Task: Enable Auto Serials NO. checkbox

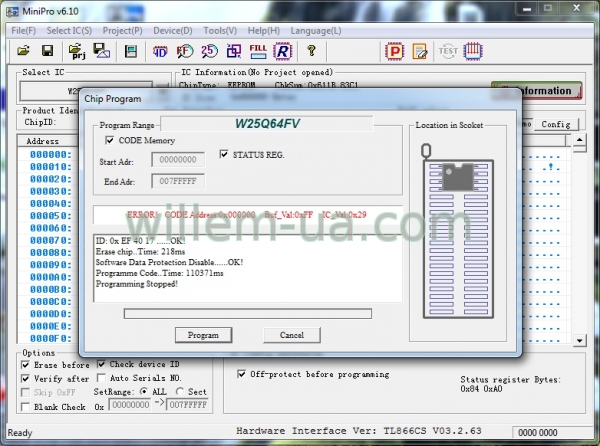Action: click(101, 378)
